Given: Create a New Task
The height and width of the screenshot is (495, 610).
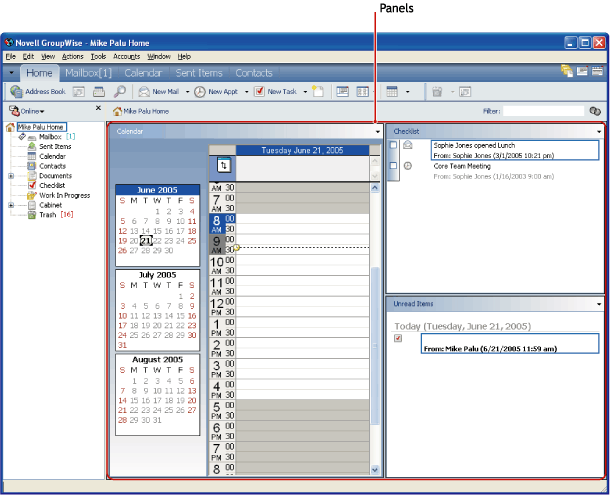Looking at the screenshot, I should [275, 92].
